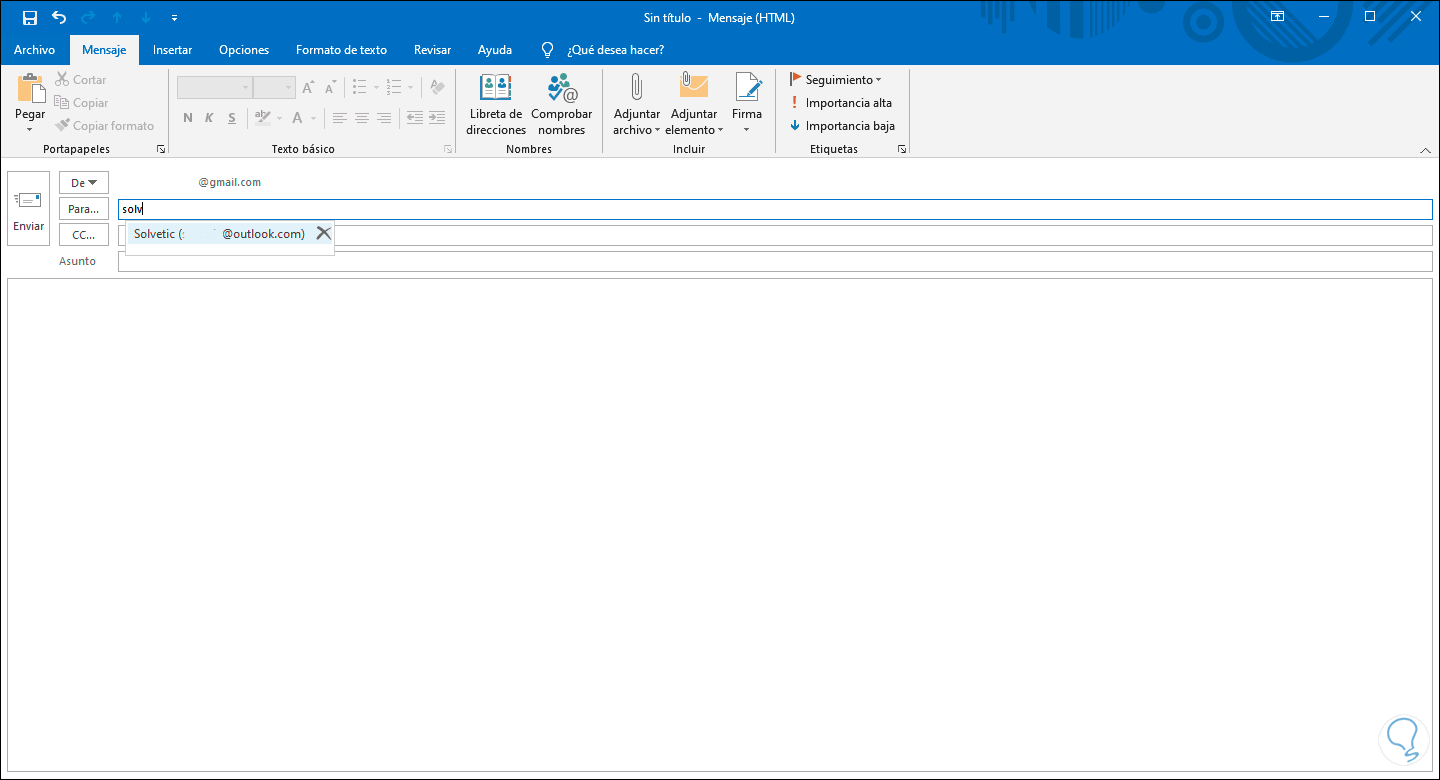Click the Pegar clipboard icon

pos(30,90)
